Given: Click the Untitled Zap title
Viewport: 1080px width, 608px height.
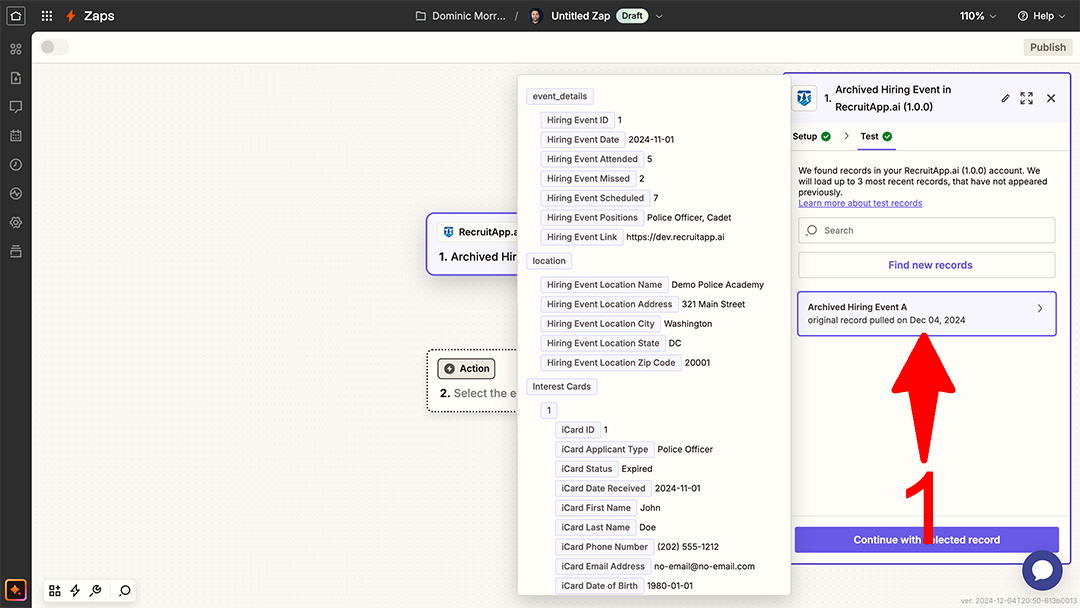Looking at the screenshot, I should (x=580, y=16).
